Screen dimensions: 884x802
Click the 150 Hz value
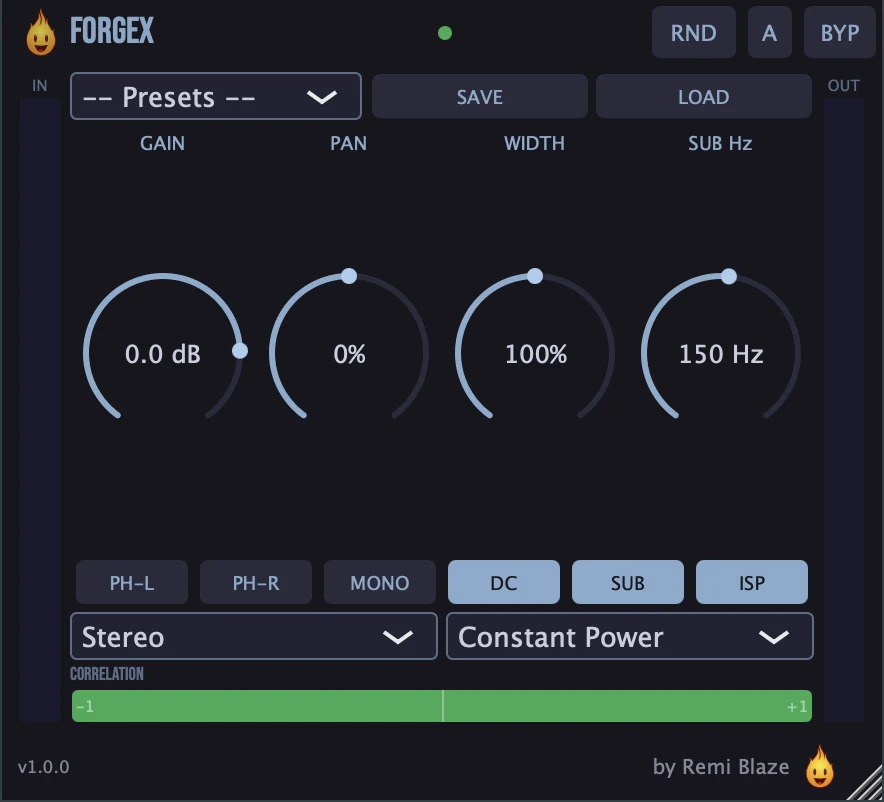tap(721, 354)
